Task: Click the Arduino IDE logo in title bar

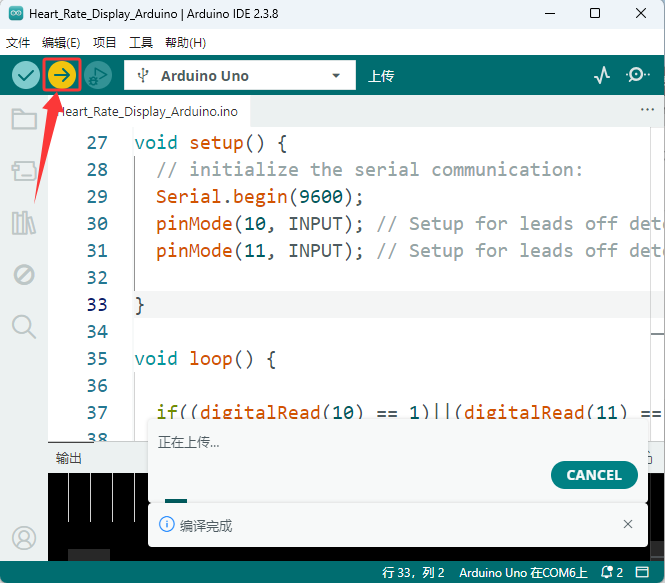Action: [x=16, y=14]
